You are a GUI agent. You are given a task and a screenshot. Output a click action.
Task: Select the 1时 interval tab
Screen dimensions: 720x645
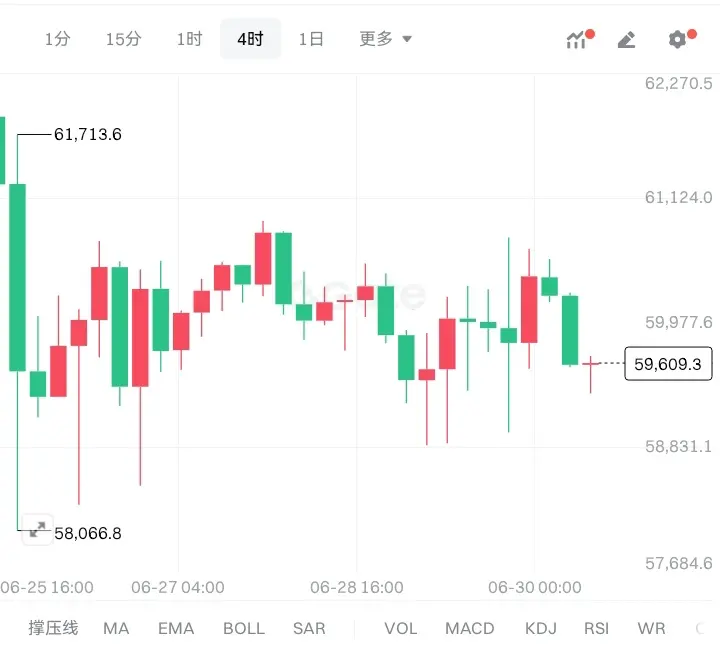tap(189, 39)
